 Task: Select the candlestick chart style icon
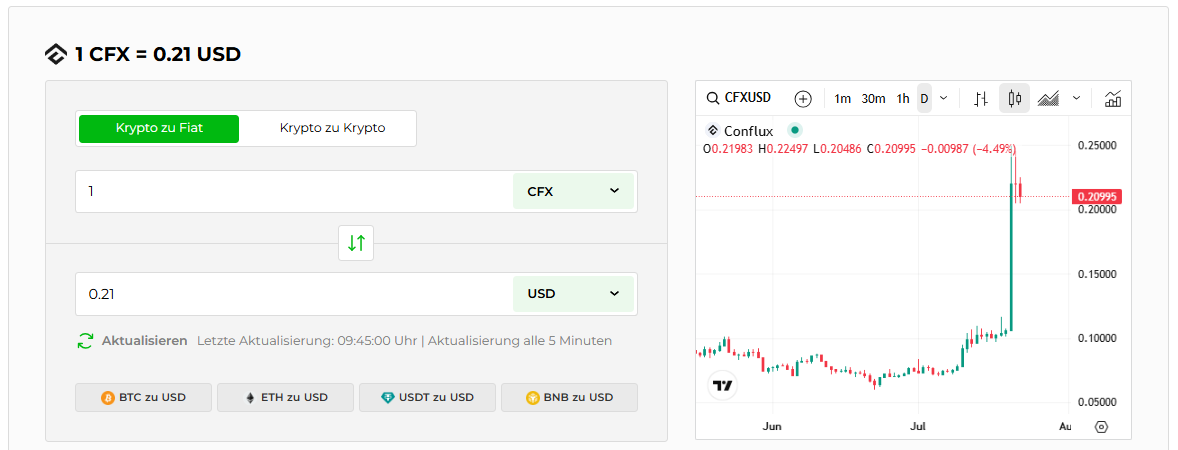[x=1015, y=98]
